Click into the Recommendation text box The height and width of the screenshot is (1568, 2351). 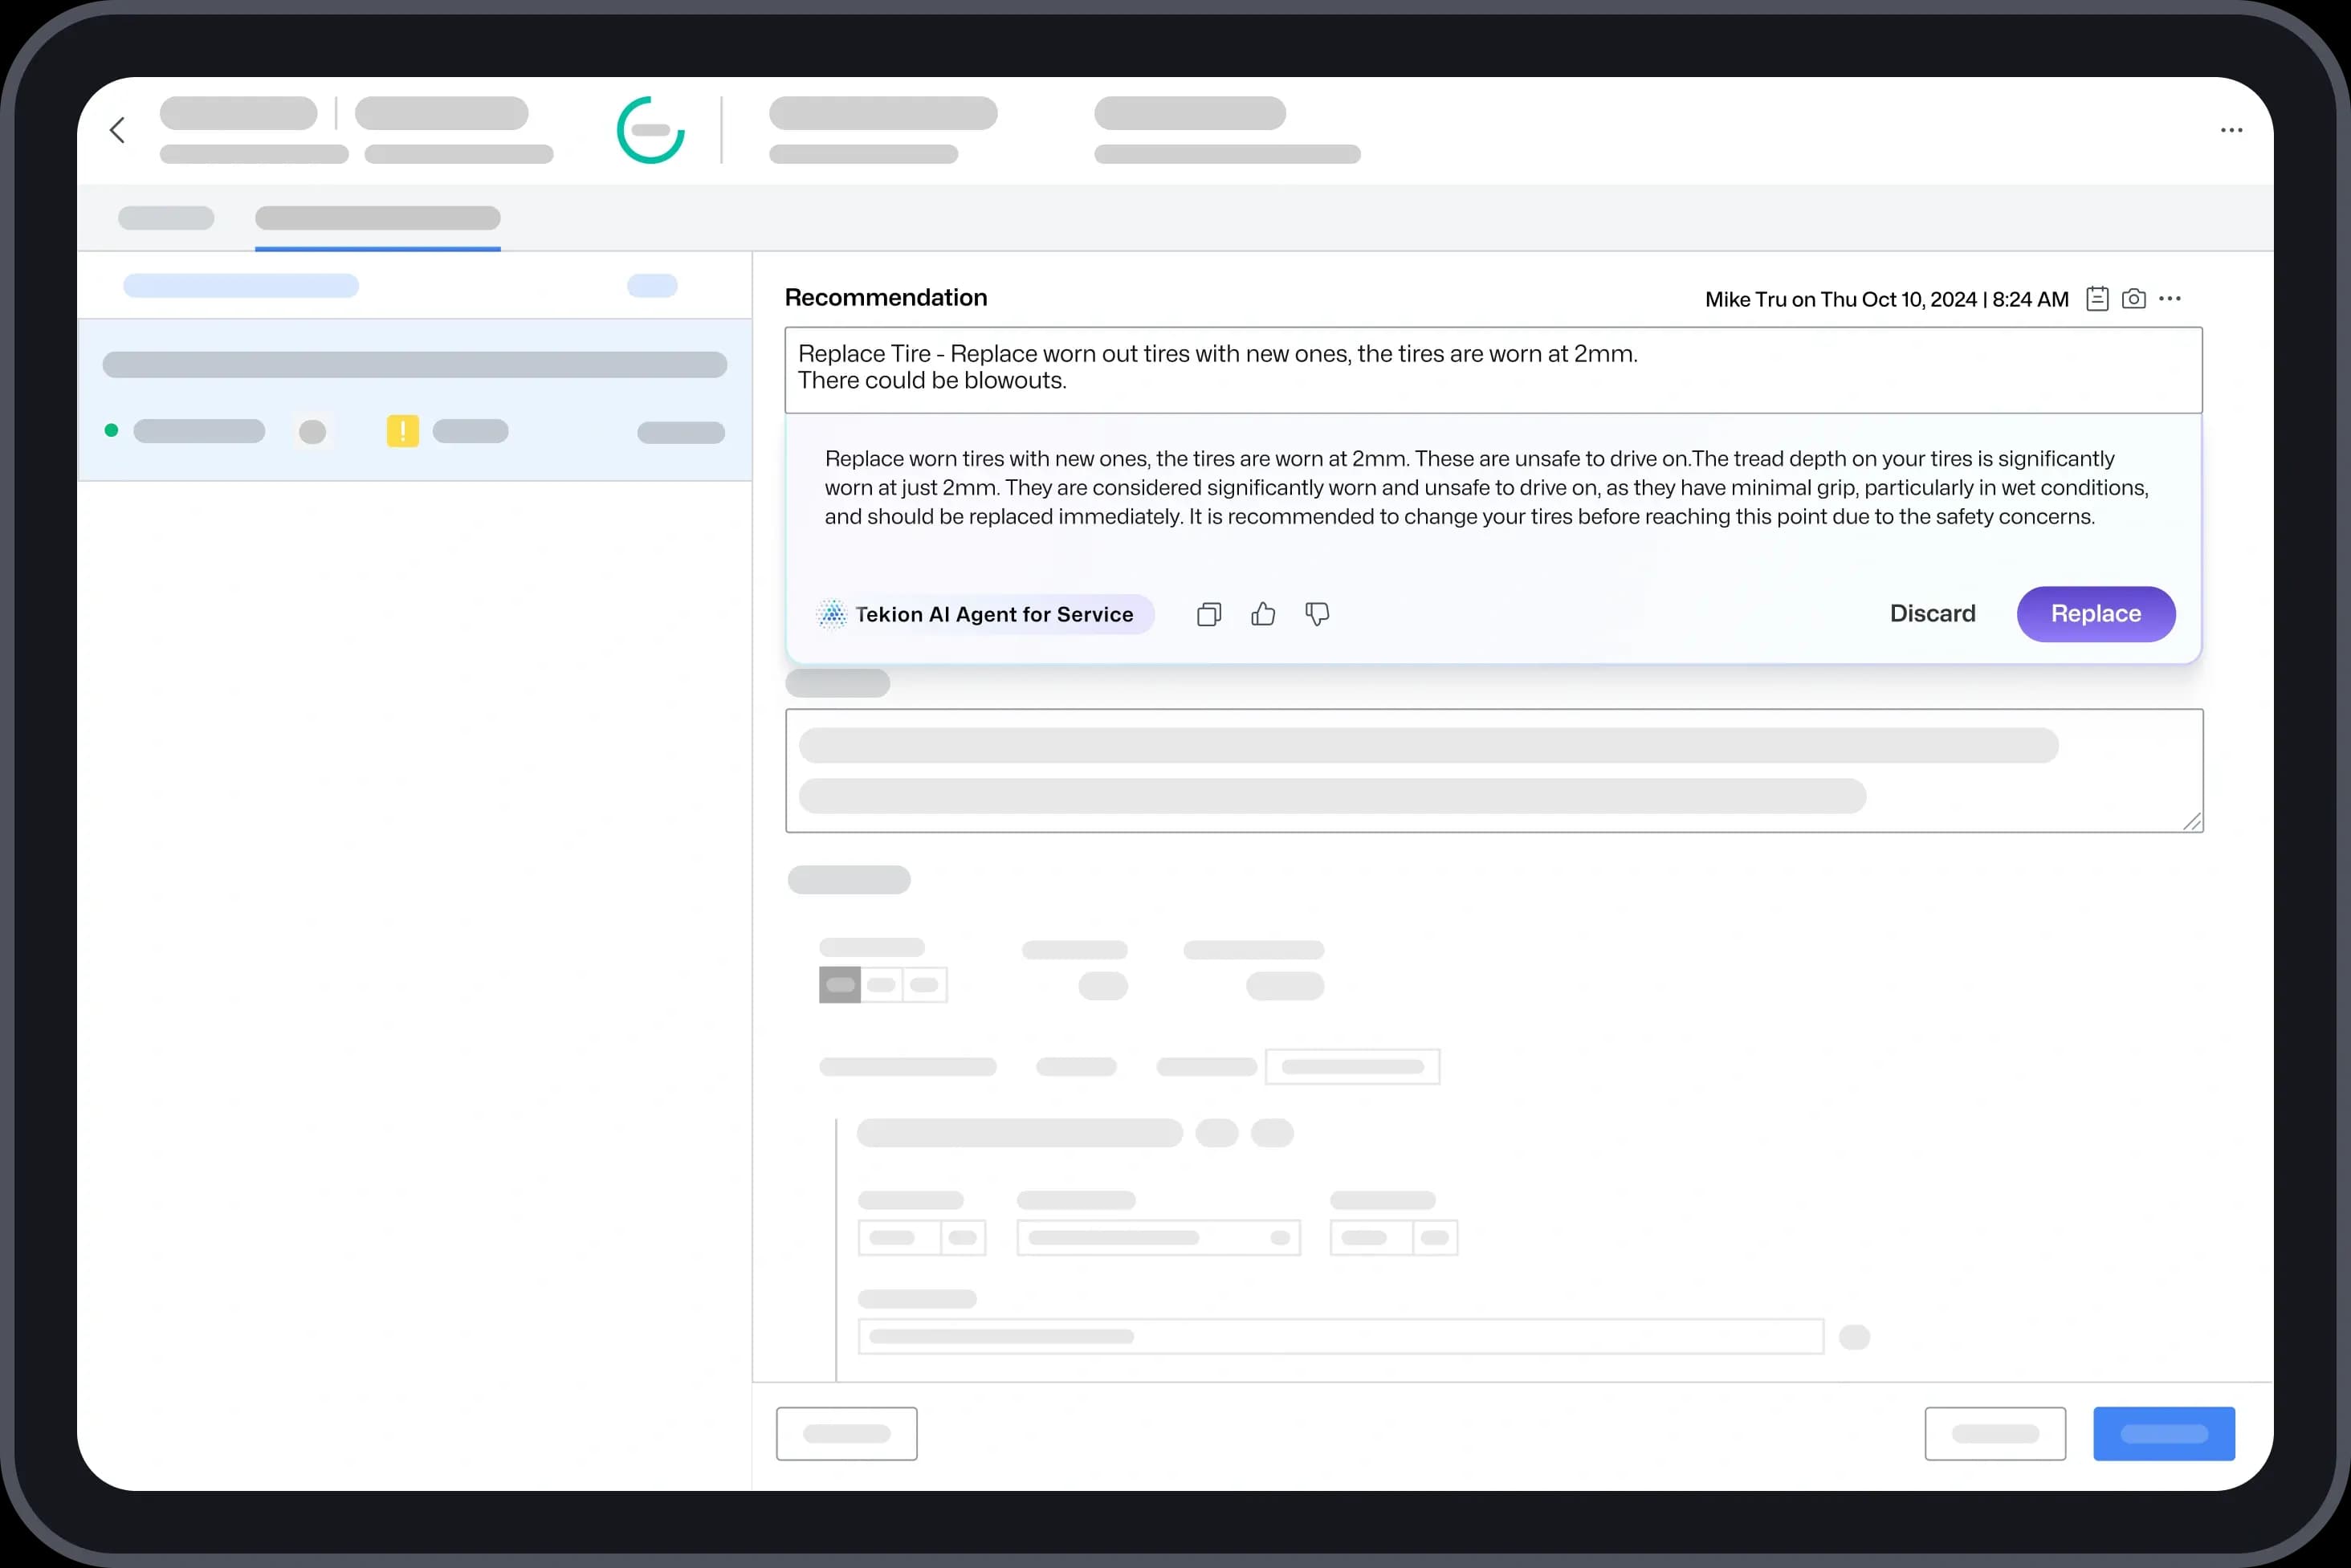click(1493, 370)
